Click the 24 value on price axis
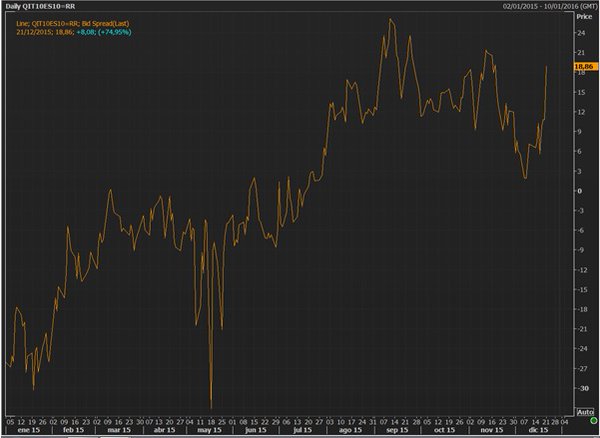Viewport: 600px width, 438px height. pyautogui.click(x=581, y=33)
